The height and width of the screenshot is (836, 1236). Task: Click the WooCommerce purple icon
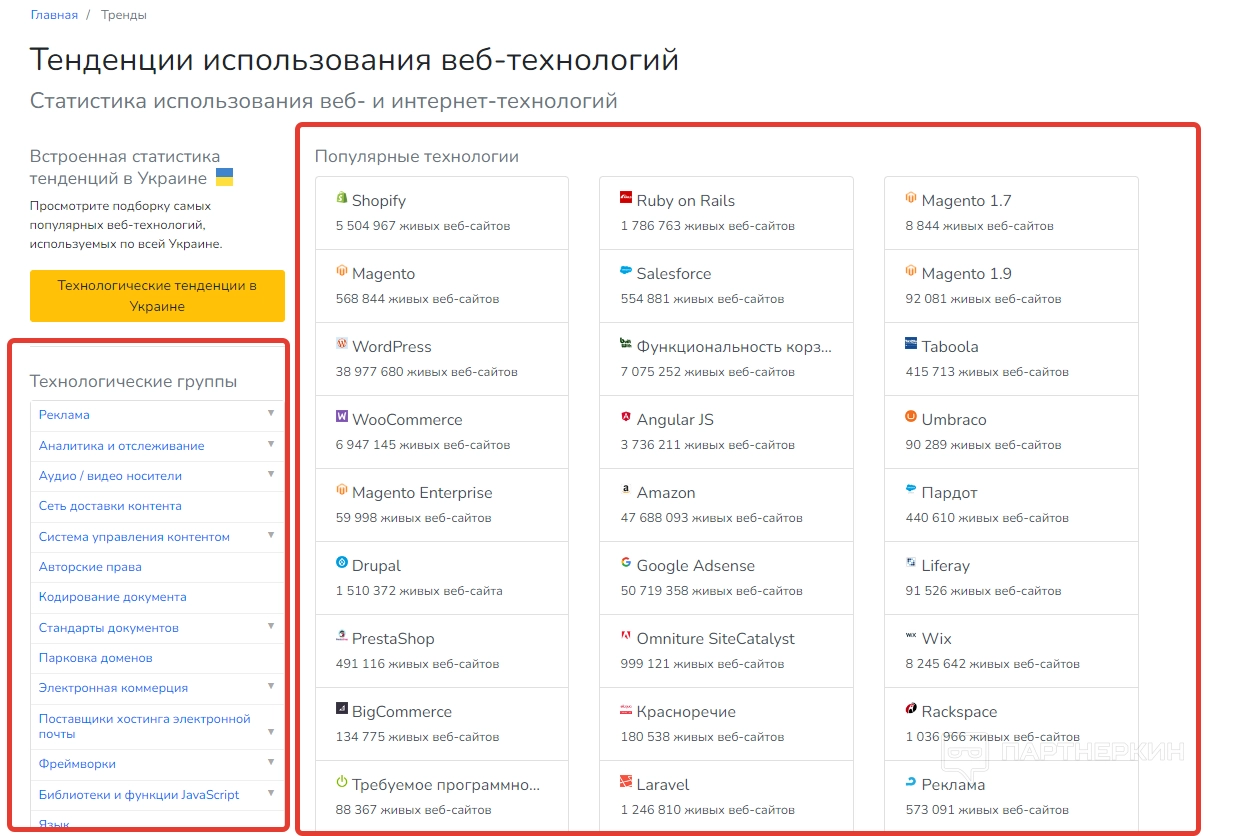click(x=342, y=417)
